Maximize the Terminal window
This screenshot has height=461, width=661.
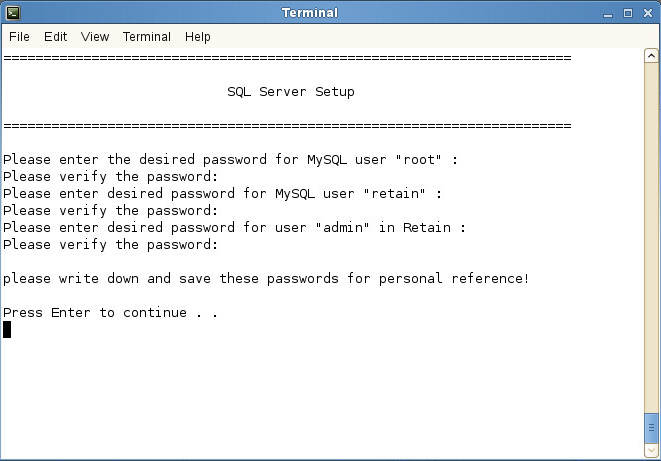point(628,13)
